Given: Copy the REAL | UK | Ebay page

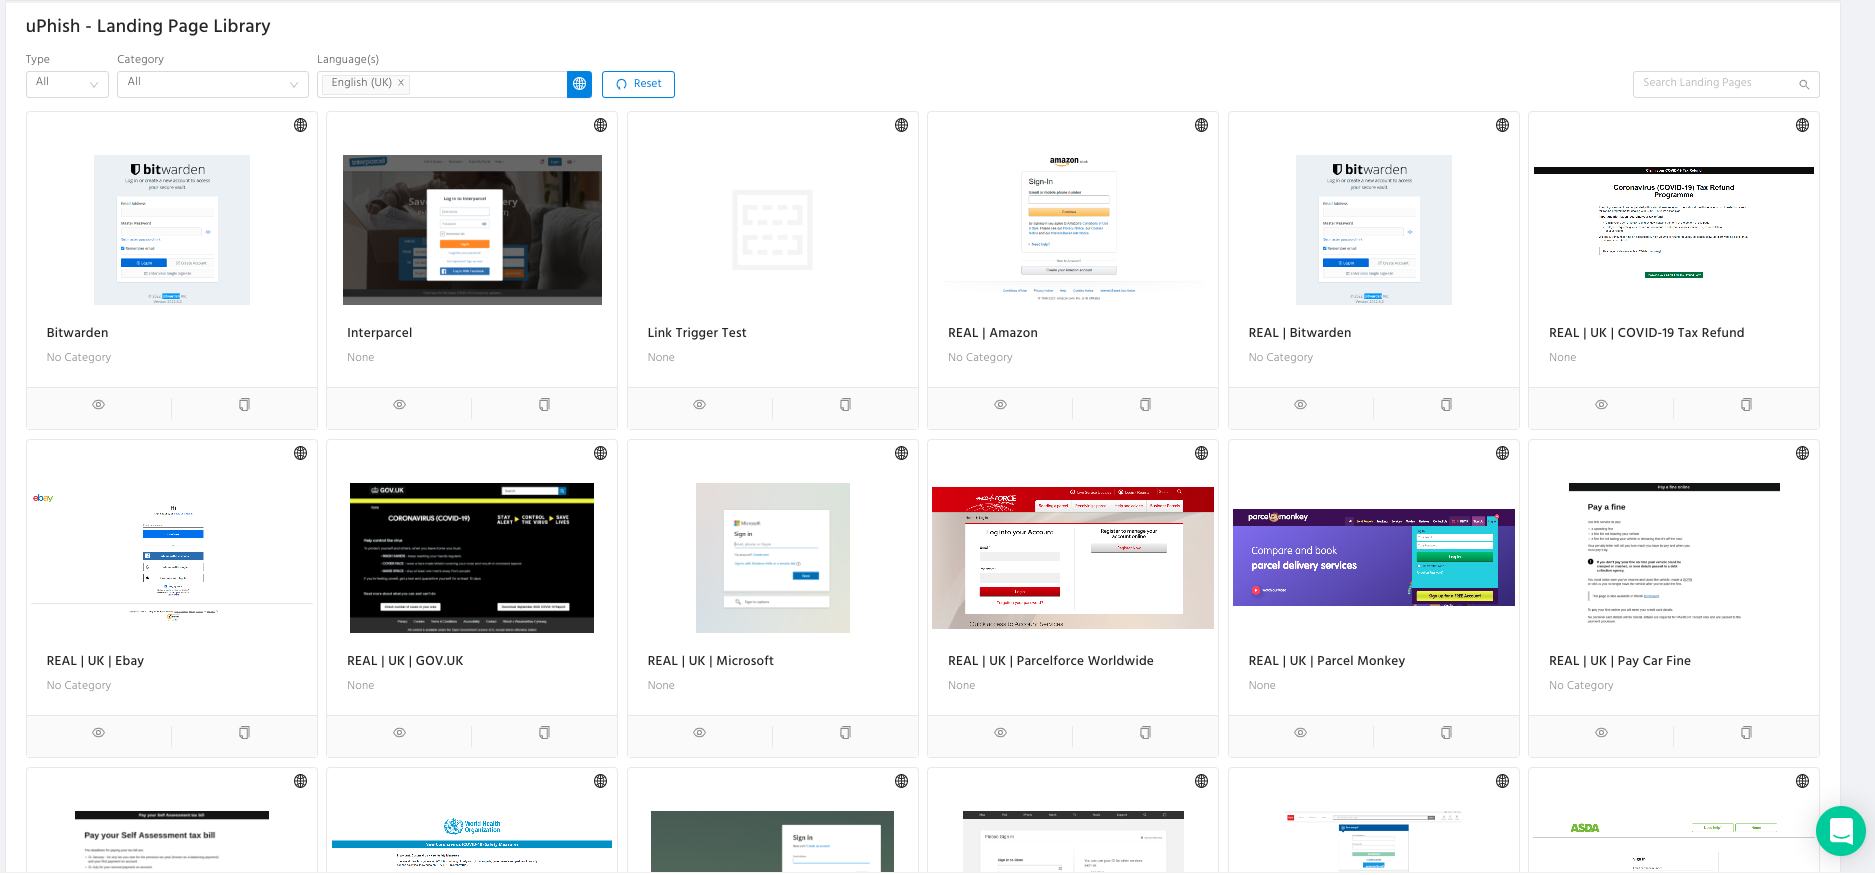Looking at the screenshot, I should 244,733.
